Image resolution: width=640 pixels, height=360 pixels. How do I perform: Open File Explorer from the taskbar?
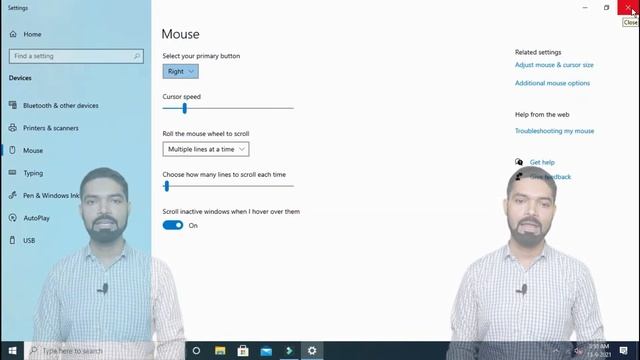220,351
